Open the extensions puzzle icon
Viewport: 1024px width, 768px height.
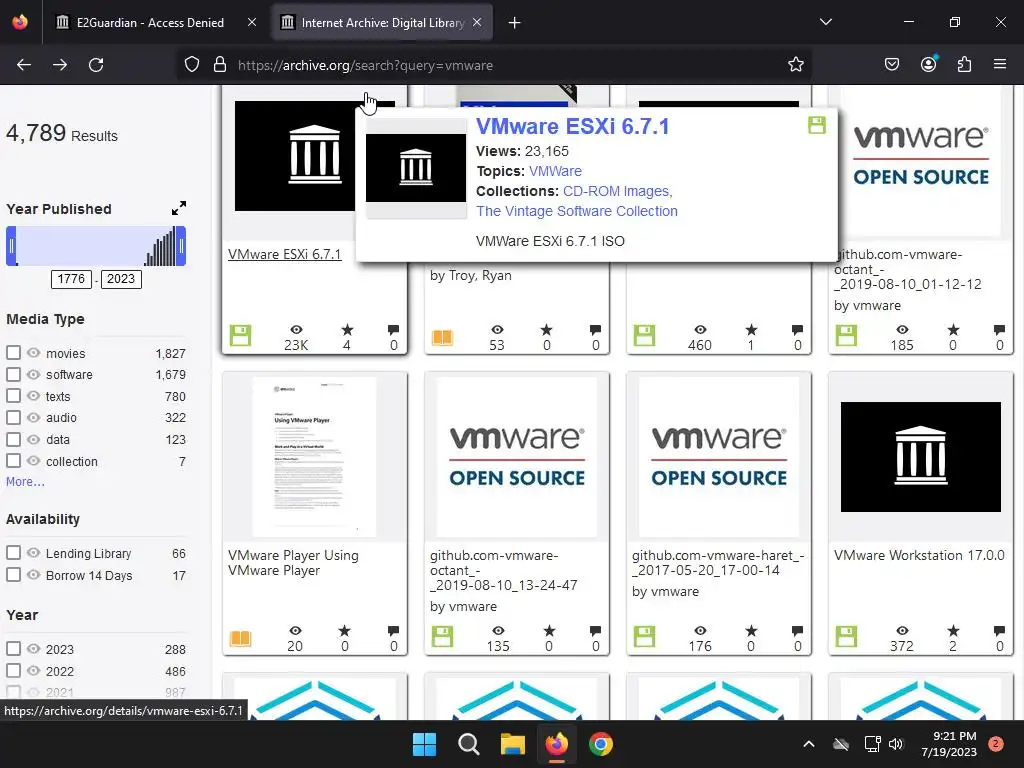(964, 65)
